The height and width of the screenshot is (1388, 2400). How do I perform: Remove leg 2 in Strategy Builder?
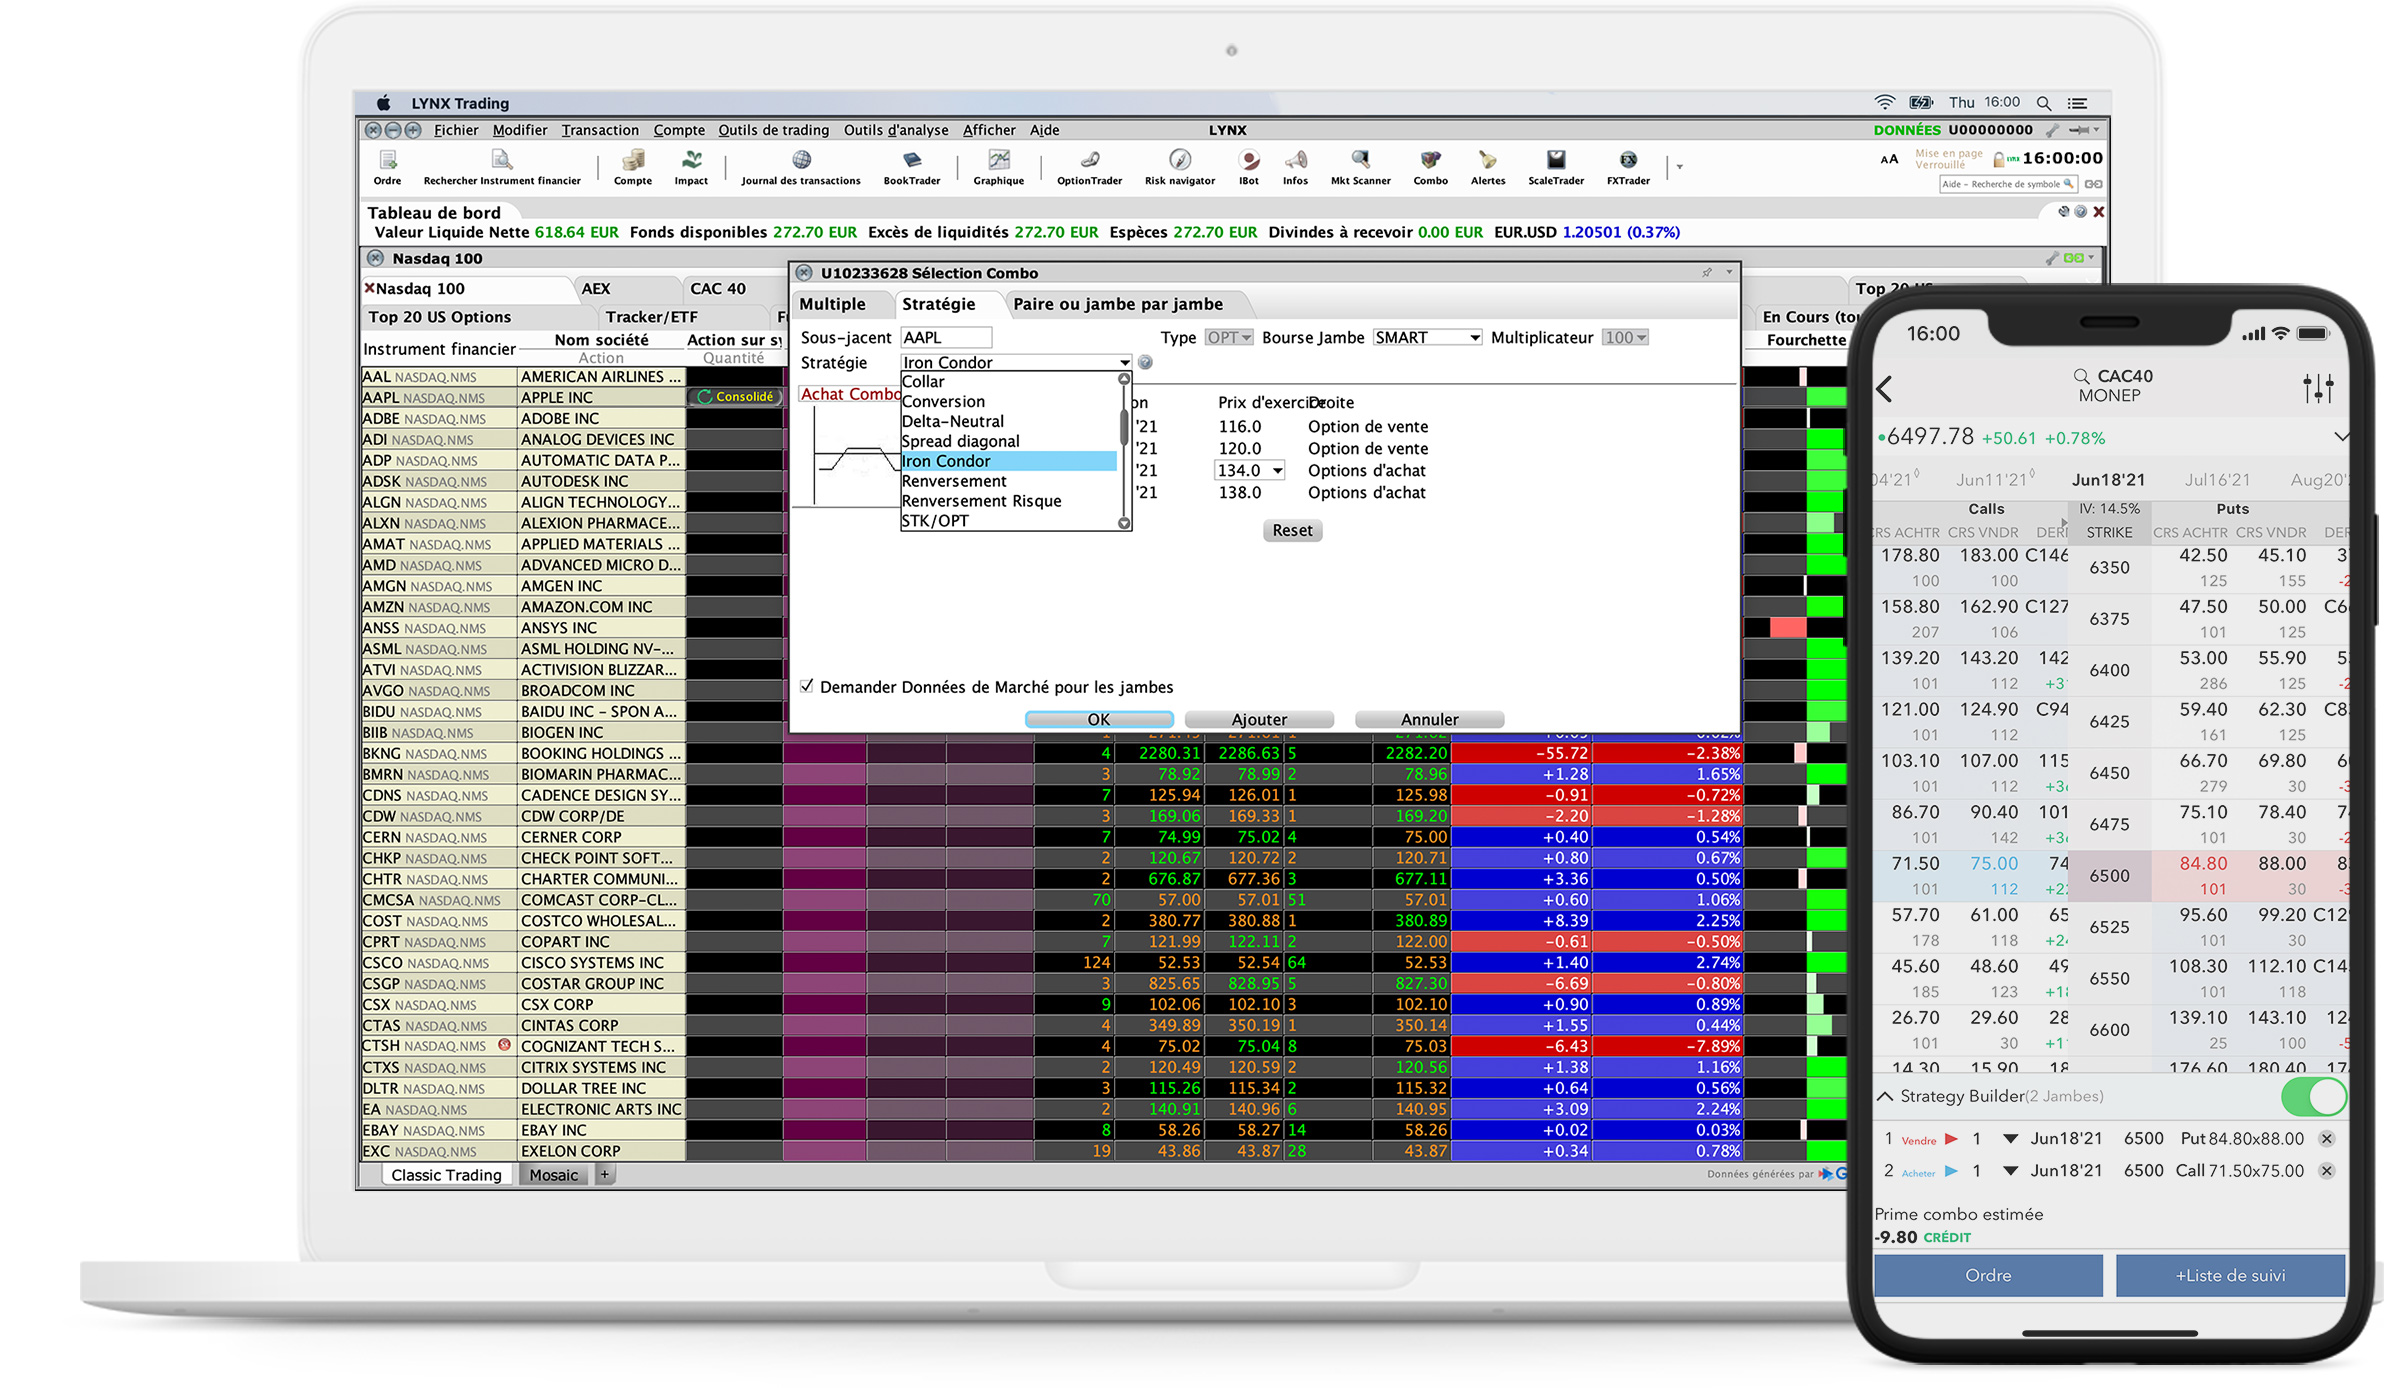click(x=2327, y=1171)
